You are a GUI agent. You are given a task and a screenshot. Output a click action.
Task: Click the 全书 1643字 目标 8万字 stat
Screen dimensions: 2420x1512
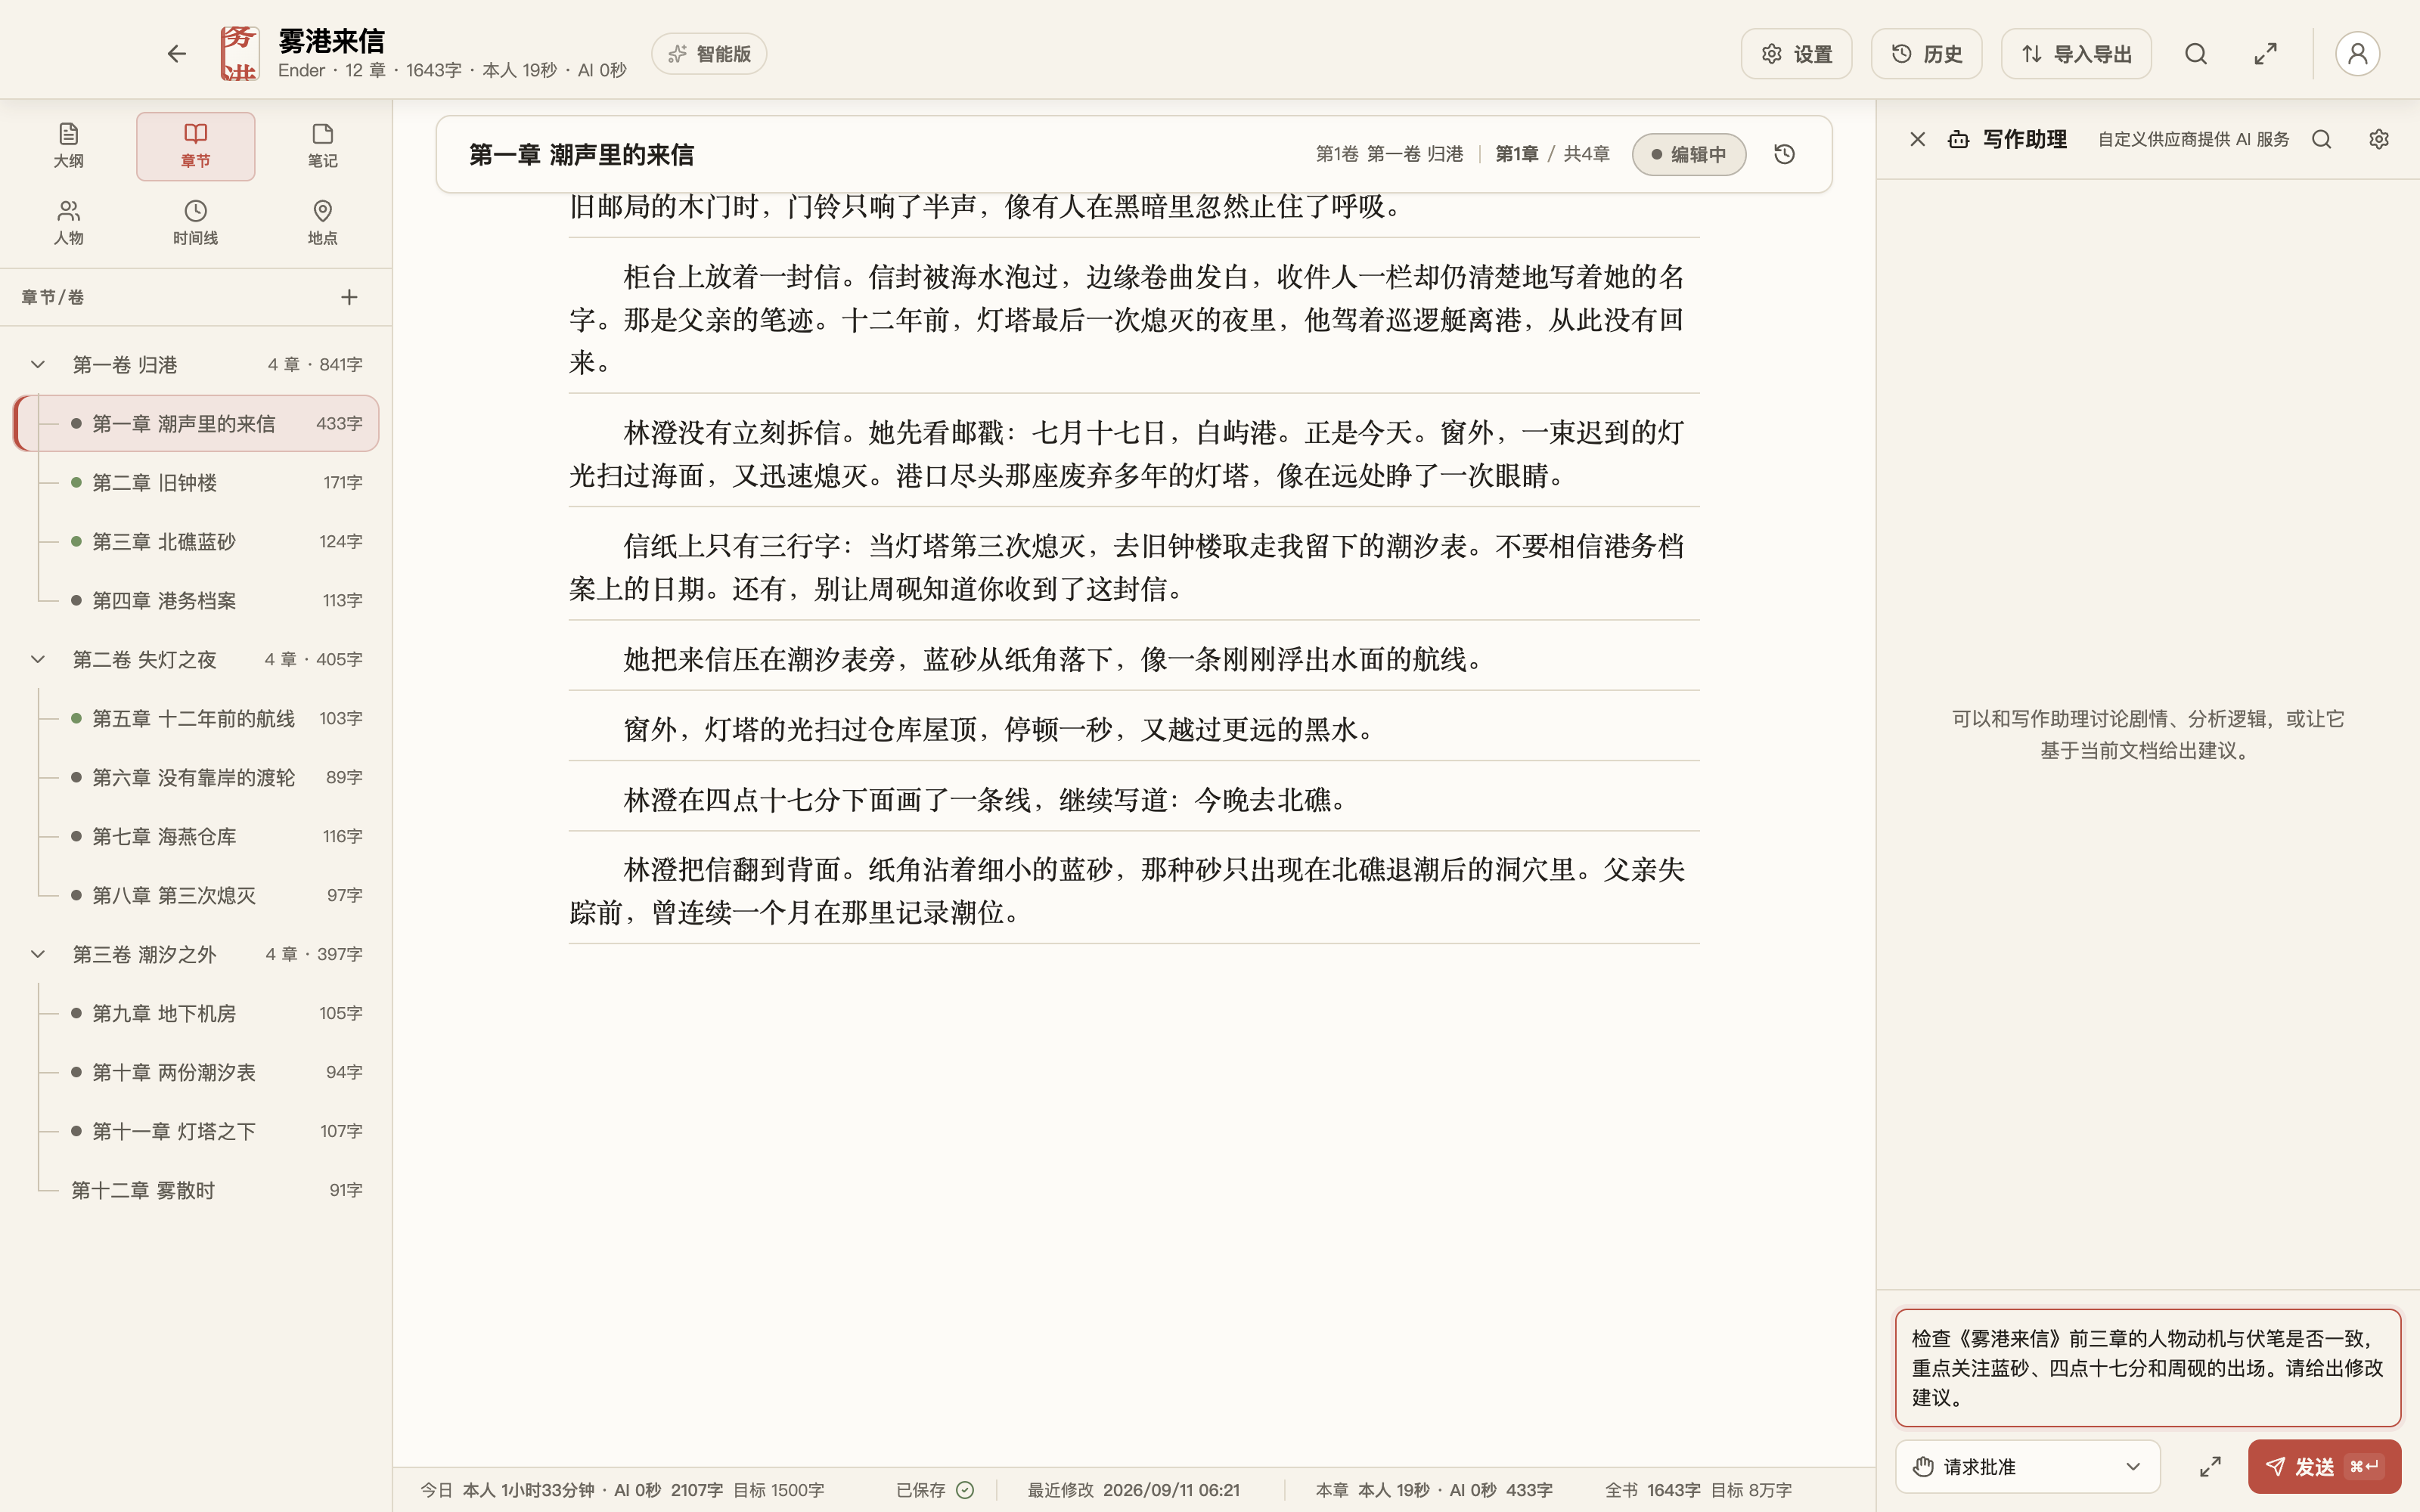pos(1698,1491)
